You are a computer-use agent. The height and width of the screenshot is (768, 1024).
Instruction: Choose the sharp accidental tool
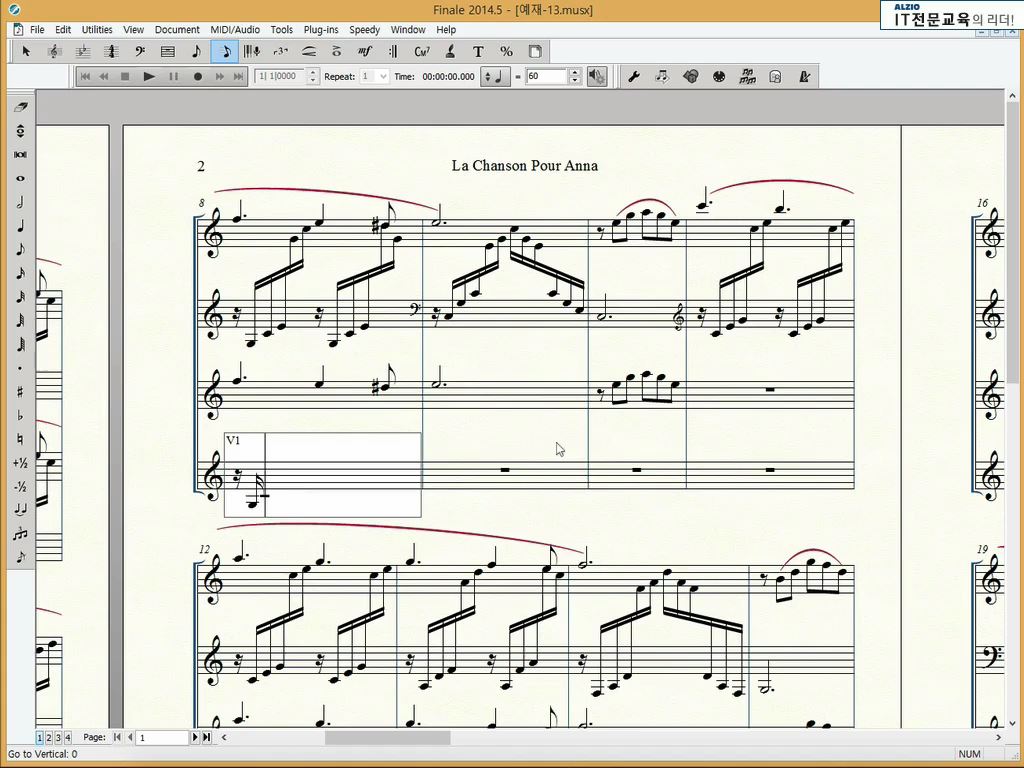point(20,392)
